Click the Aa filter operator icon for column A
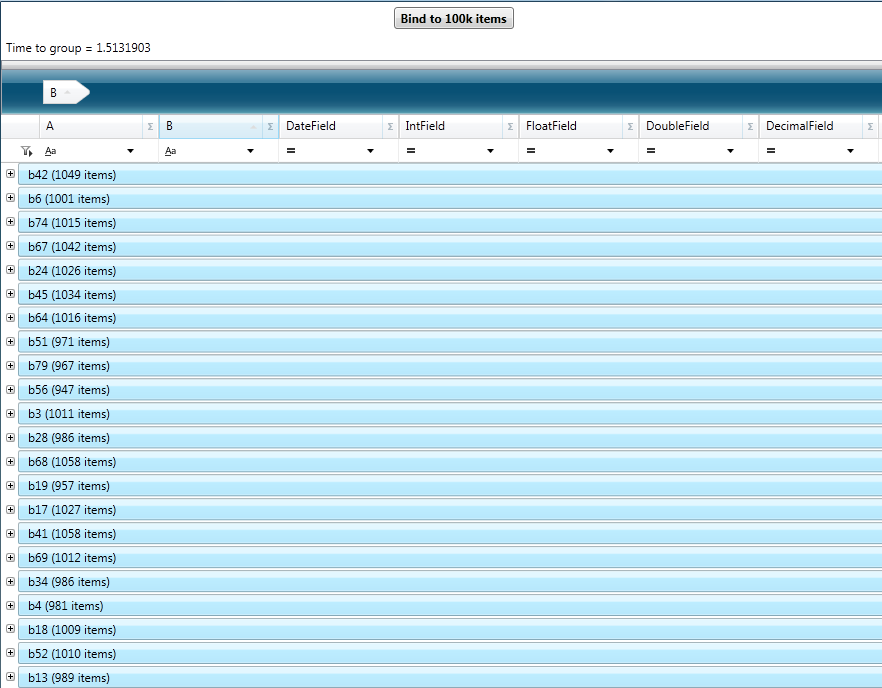Image resolution: width=882 pixels, height=688 pixels. click(51, 151)
